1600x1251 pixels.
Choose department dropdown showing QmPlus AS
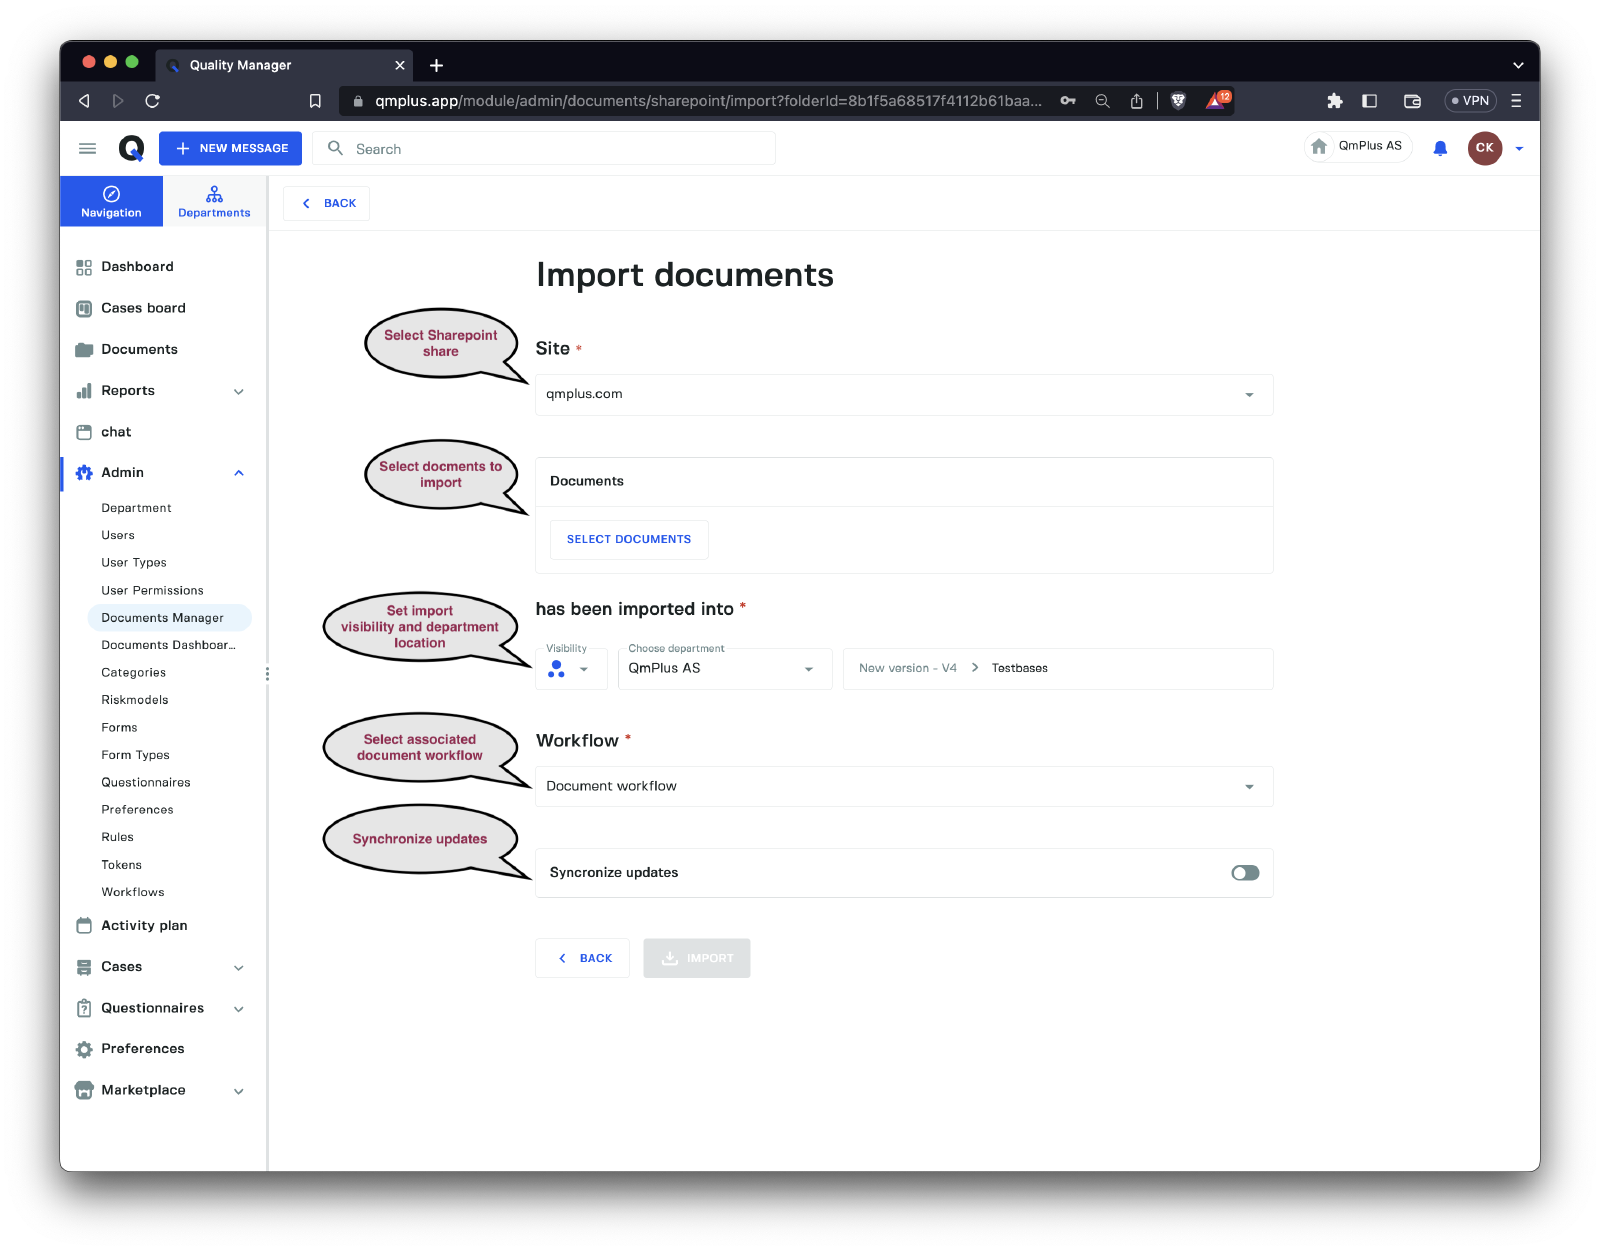[724, 669]
